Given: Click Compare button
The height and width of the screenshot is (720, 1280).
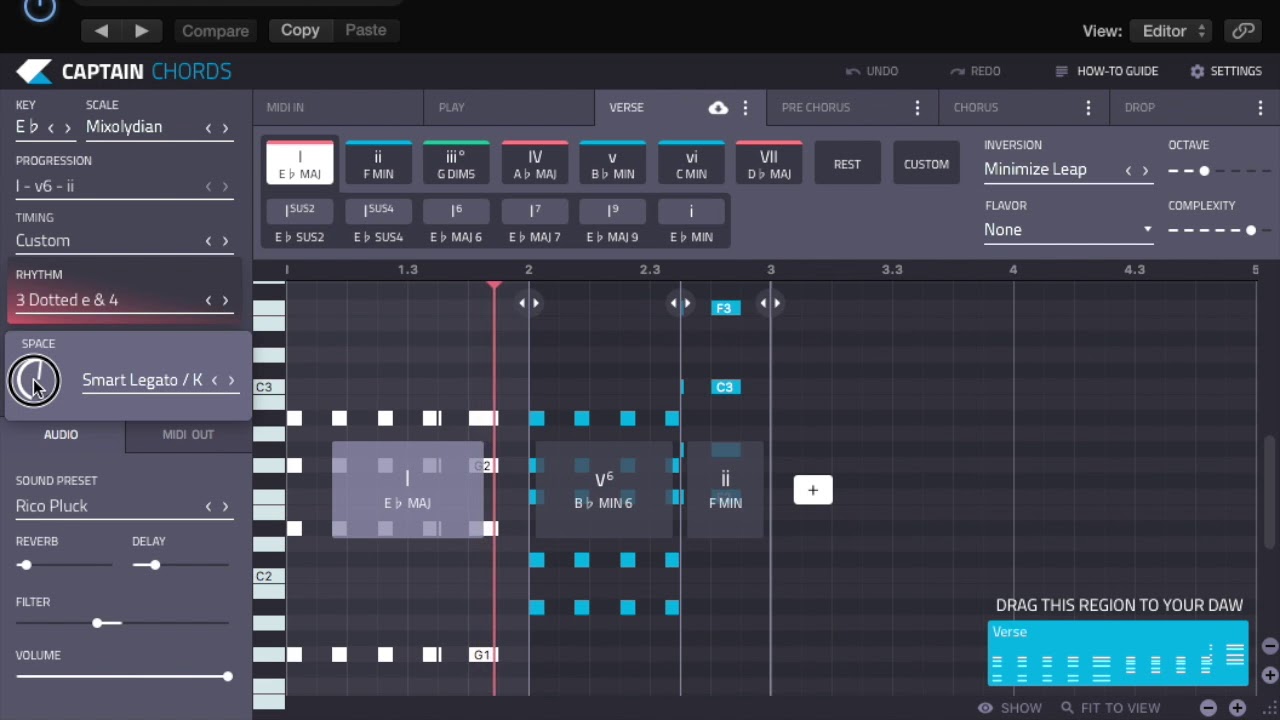Looking at the screenshot, I should [215, 31].
